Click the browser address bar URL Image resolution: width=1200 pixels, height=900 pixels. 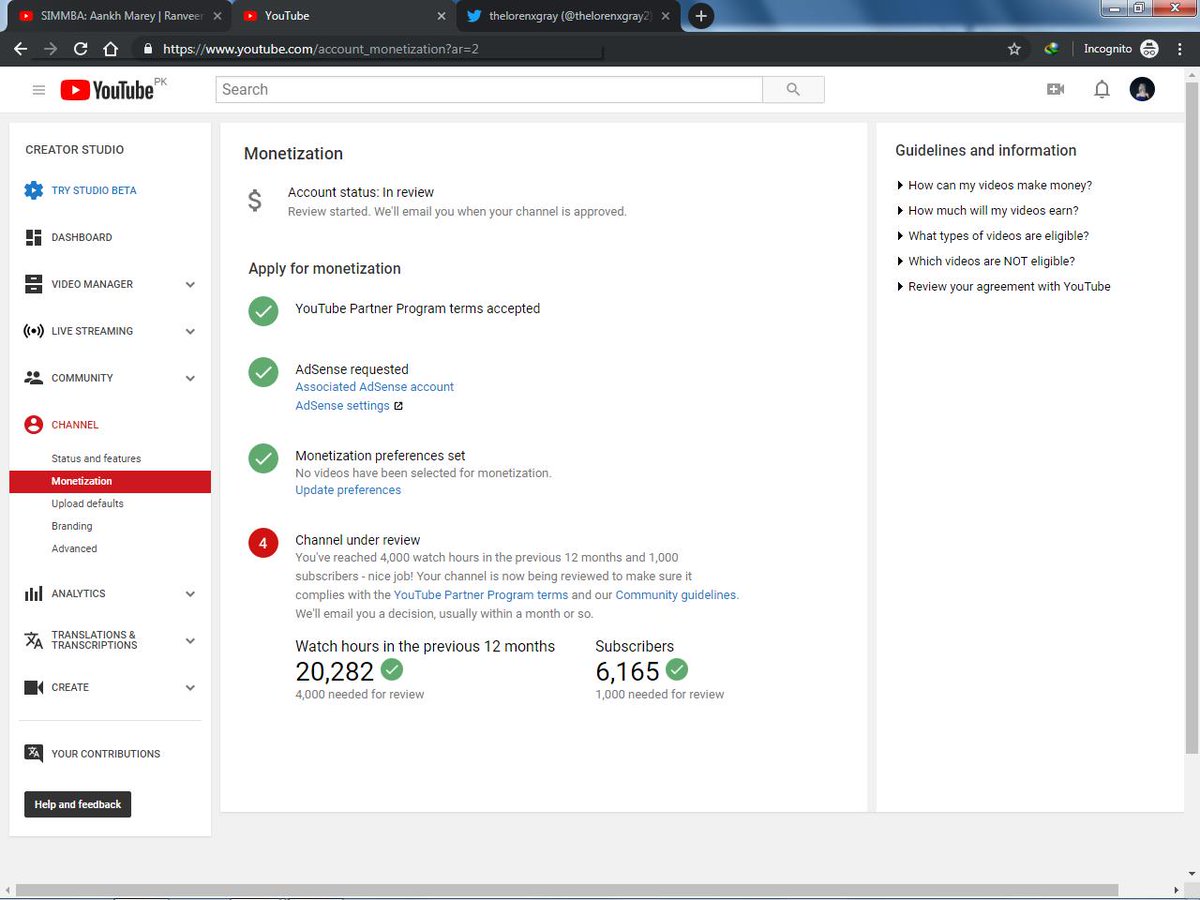click(321, 48)
